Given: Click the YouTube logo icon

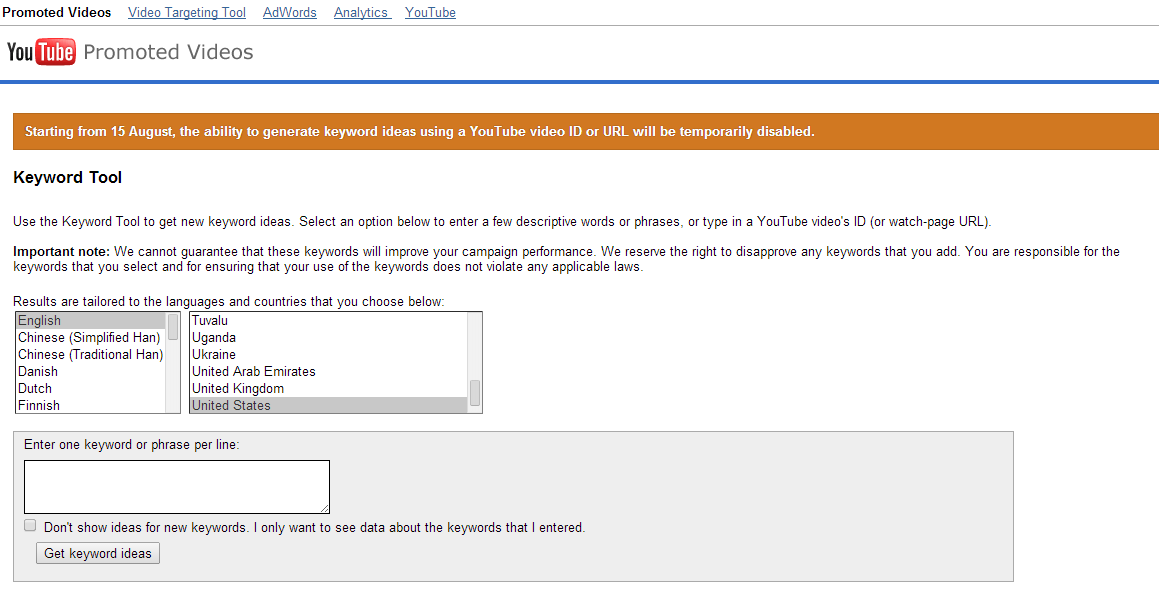Looking at the screenshot, I should click(41, 52).
